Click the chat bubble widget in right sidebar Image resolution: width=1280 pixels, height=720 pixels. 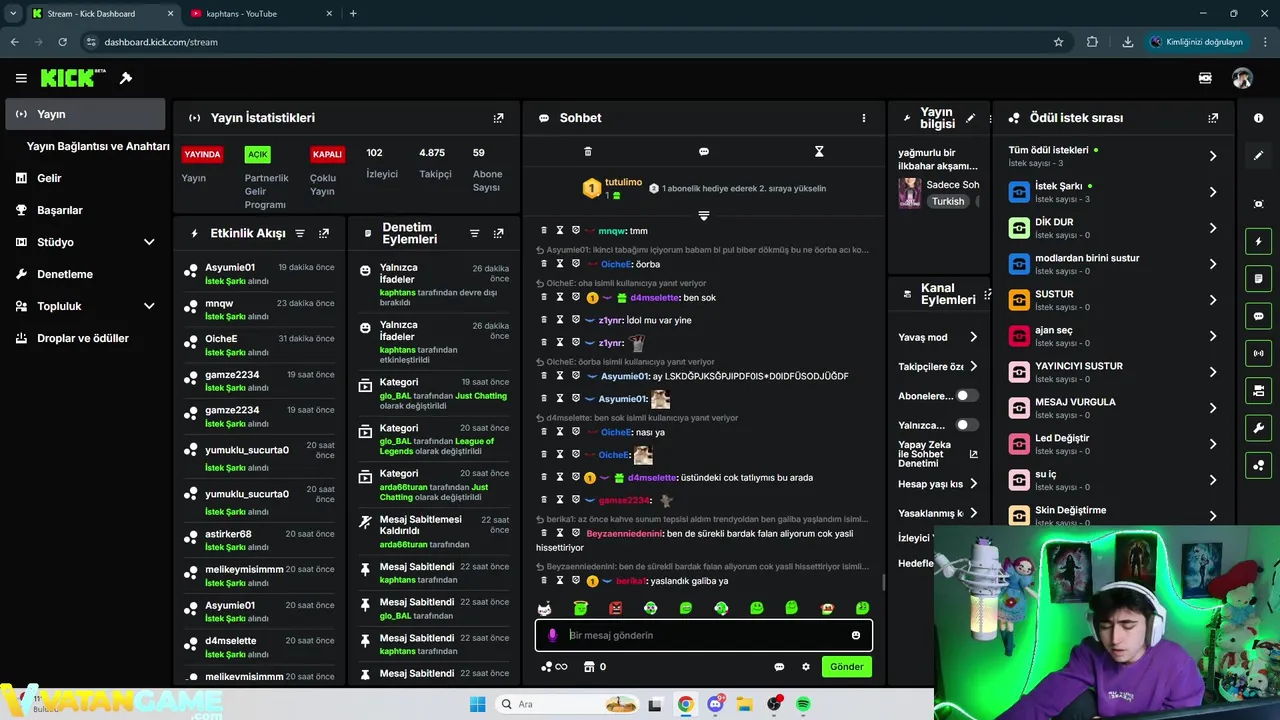tap(1258, 316)
